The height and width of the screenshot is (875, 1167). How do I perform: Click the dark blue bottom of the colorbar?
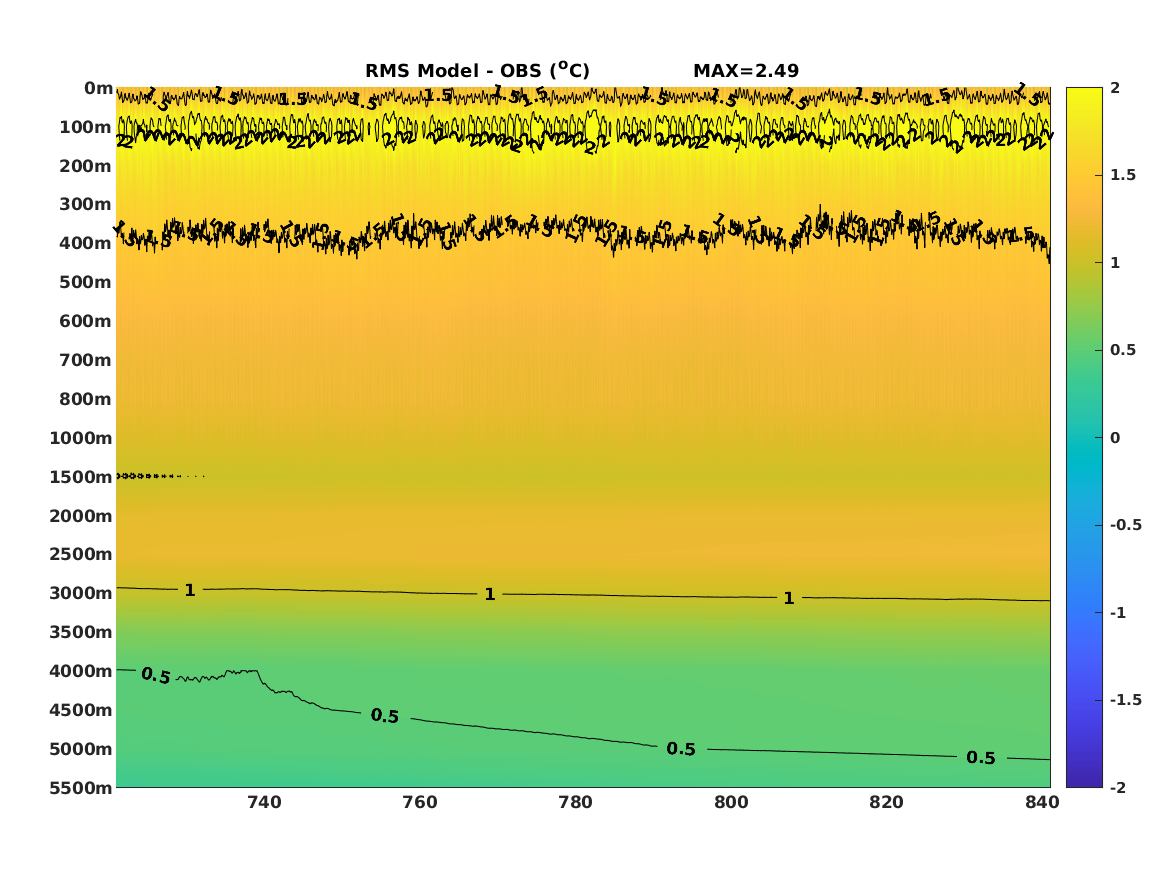click(1084, 779)
